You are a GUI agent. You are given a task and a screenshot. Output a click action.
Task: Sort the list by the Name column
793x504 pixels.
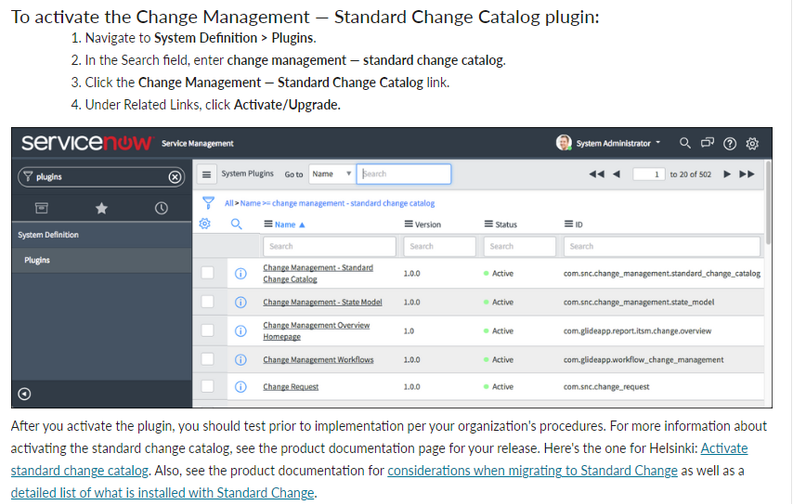pos(285,224)
